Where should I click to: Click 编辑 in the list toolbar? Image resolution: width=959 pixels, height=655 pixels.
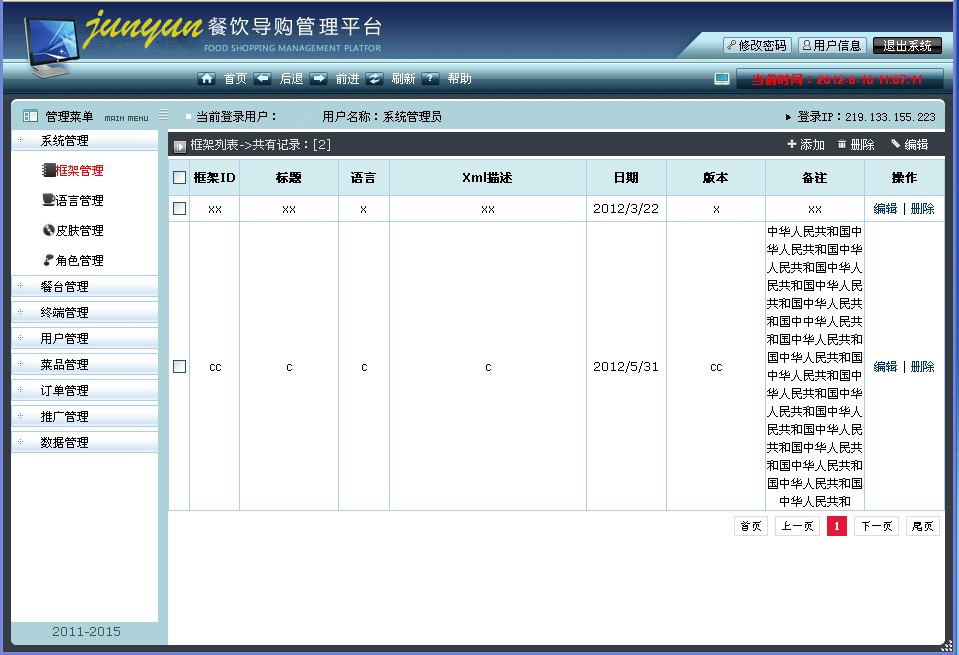tap(910, 145)
